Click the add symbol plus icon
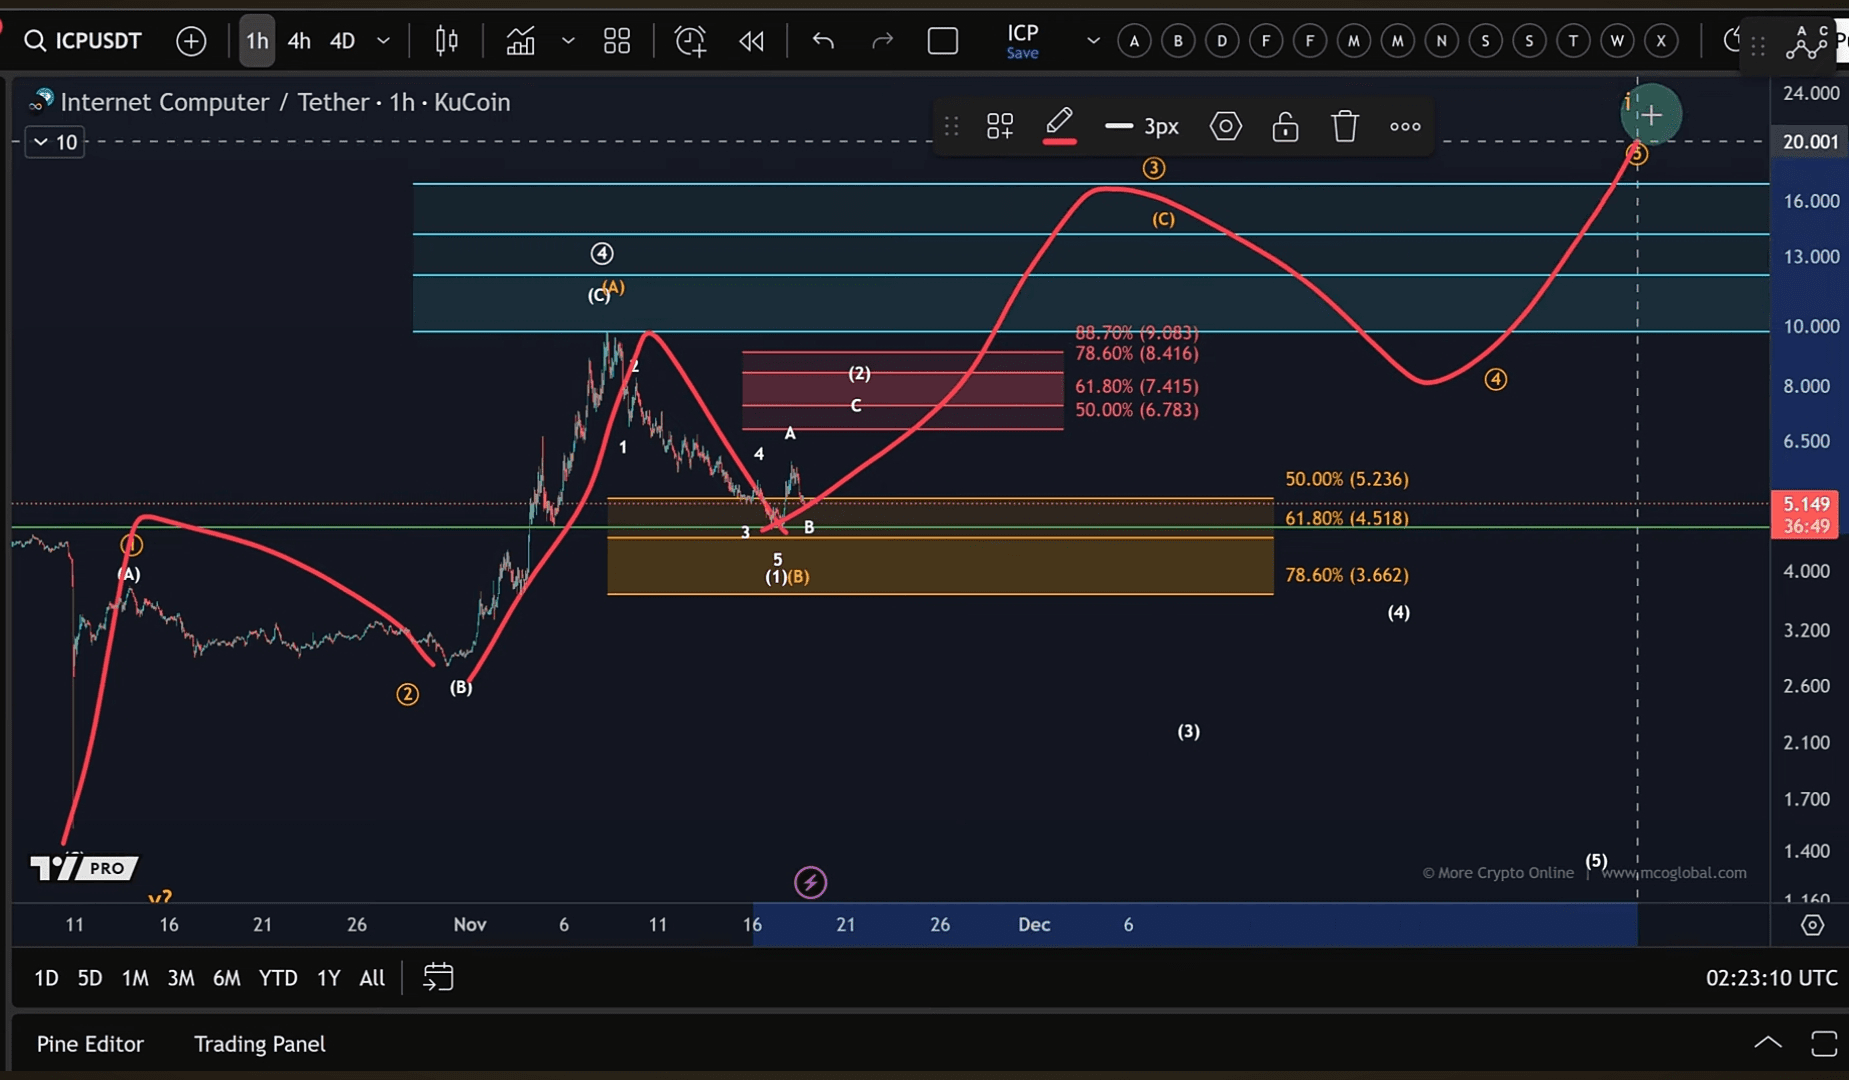This screenshot has width=1849, height=1080. click(x=191, y=41)
